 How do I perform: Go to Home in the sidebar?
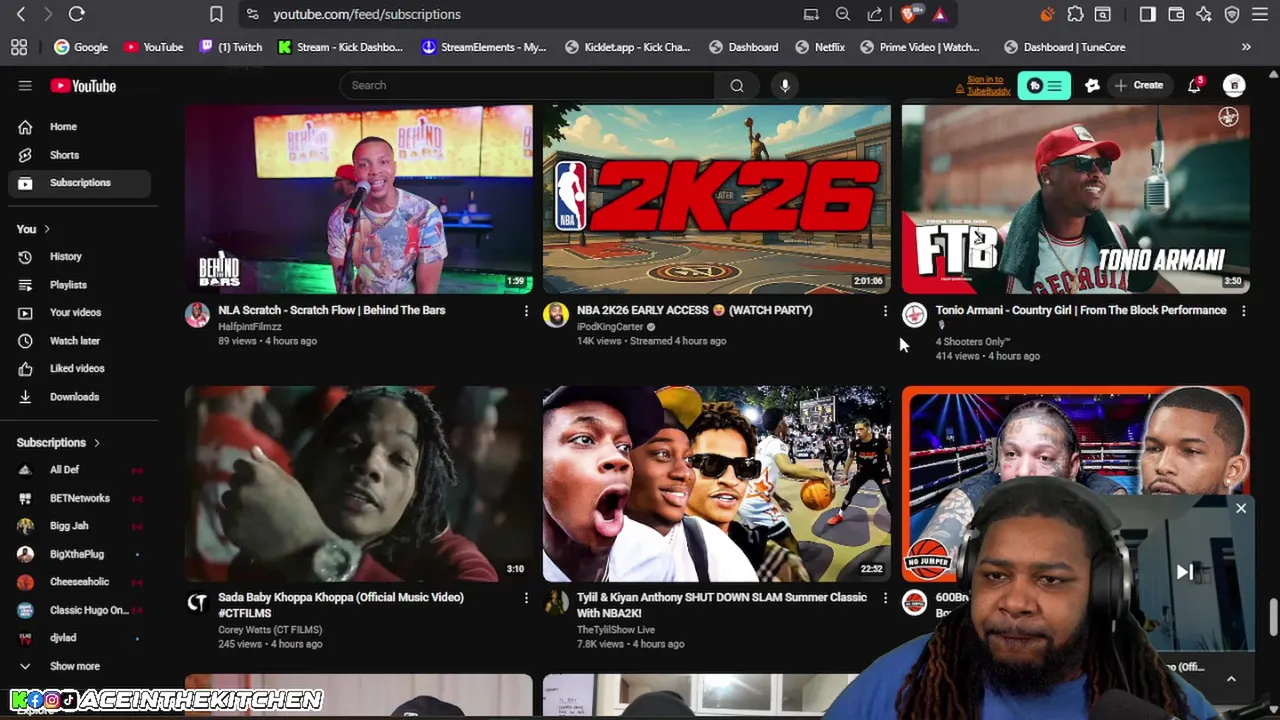coord(79,127)
